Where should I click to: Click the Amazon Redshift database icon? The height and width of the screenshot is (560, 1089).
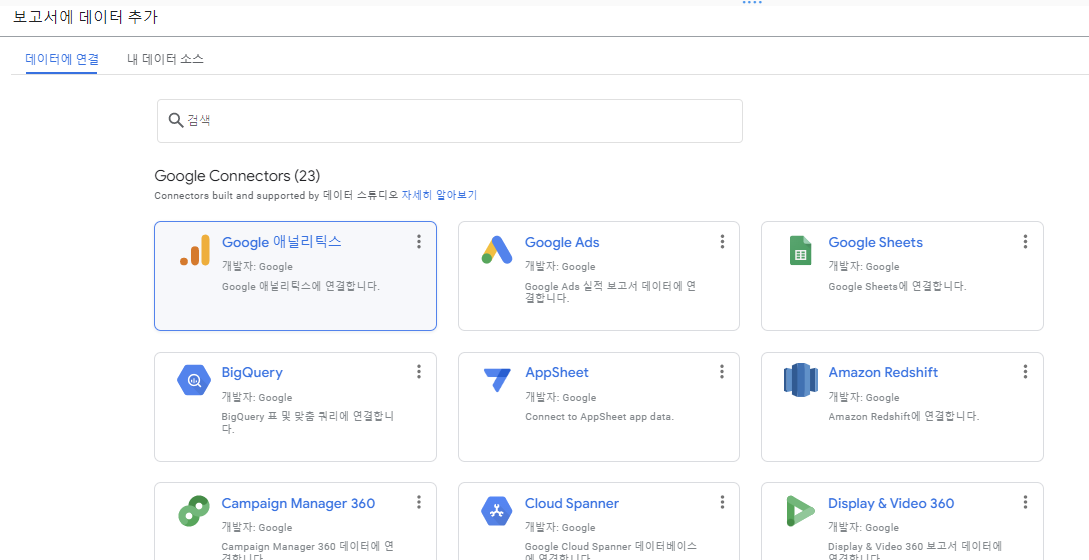800,380
